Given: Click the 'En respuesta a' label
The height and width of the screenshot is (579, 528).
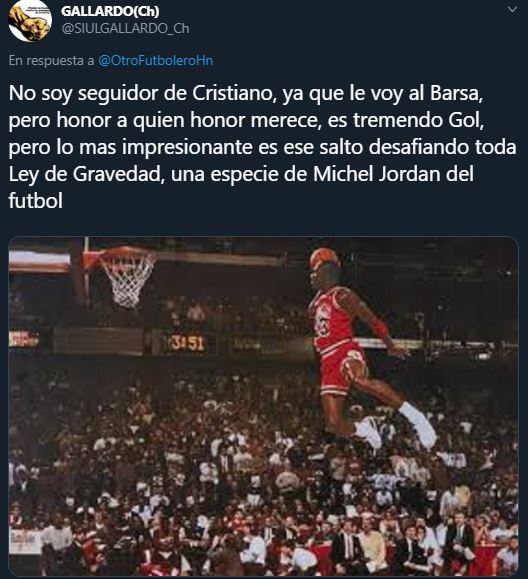Looking at the screenshot, I should click(51, 61).
